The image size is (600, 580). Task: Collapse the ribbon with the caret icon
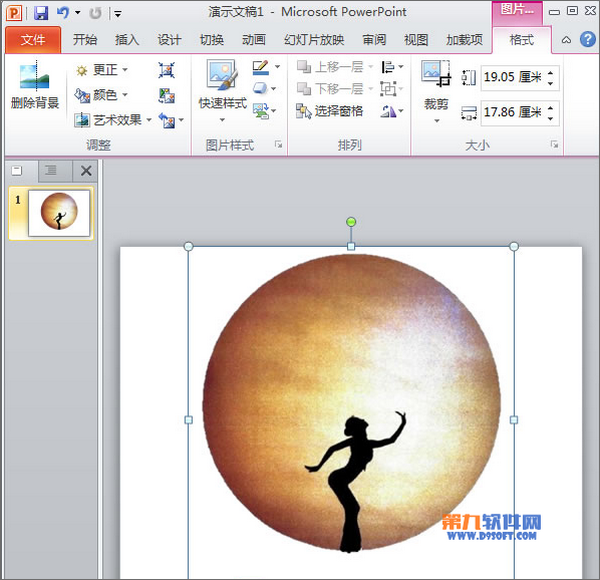(x=566, y=40)
